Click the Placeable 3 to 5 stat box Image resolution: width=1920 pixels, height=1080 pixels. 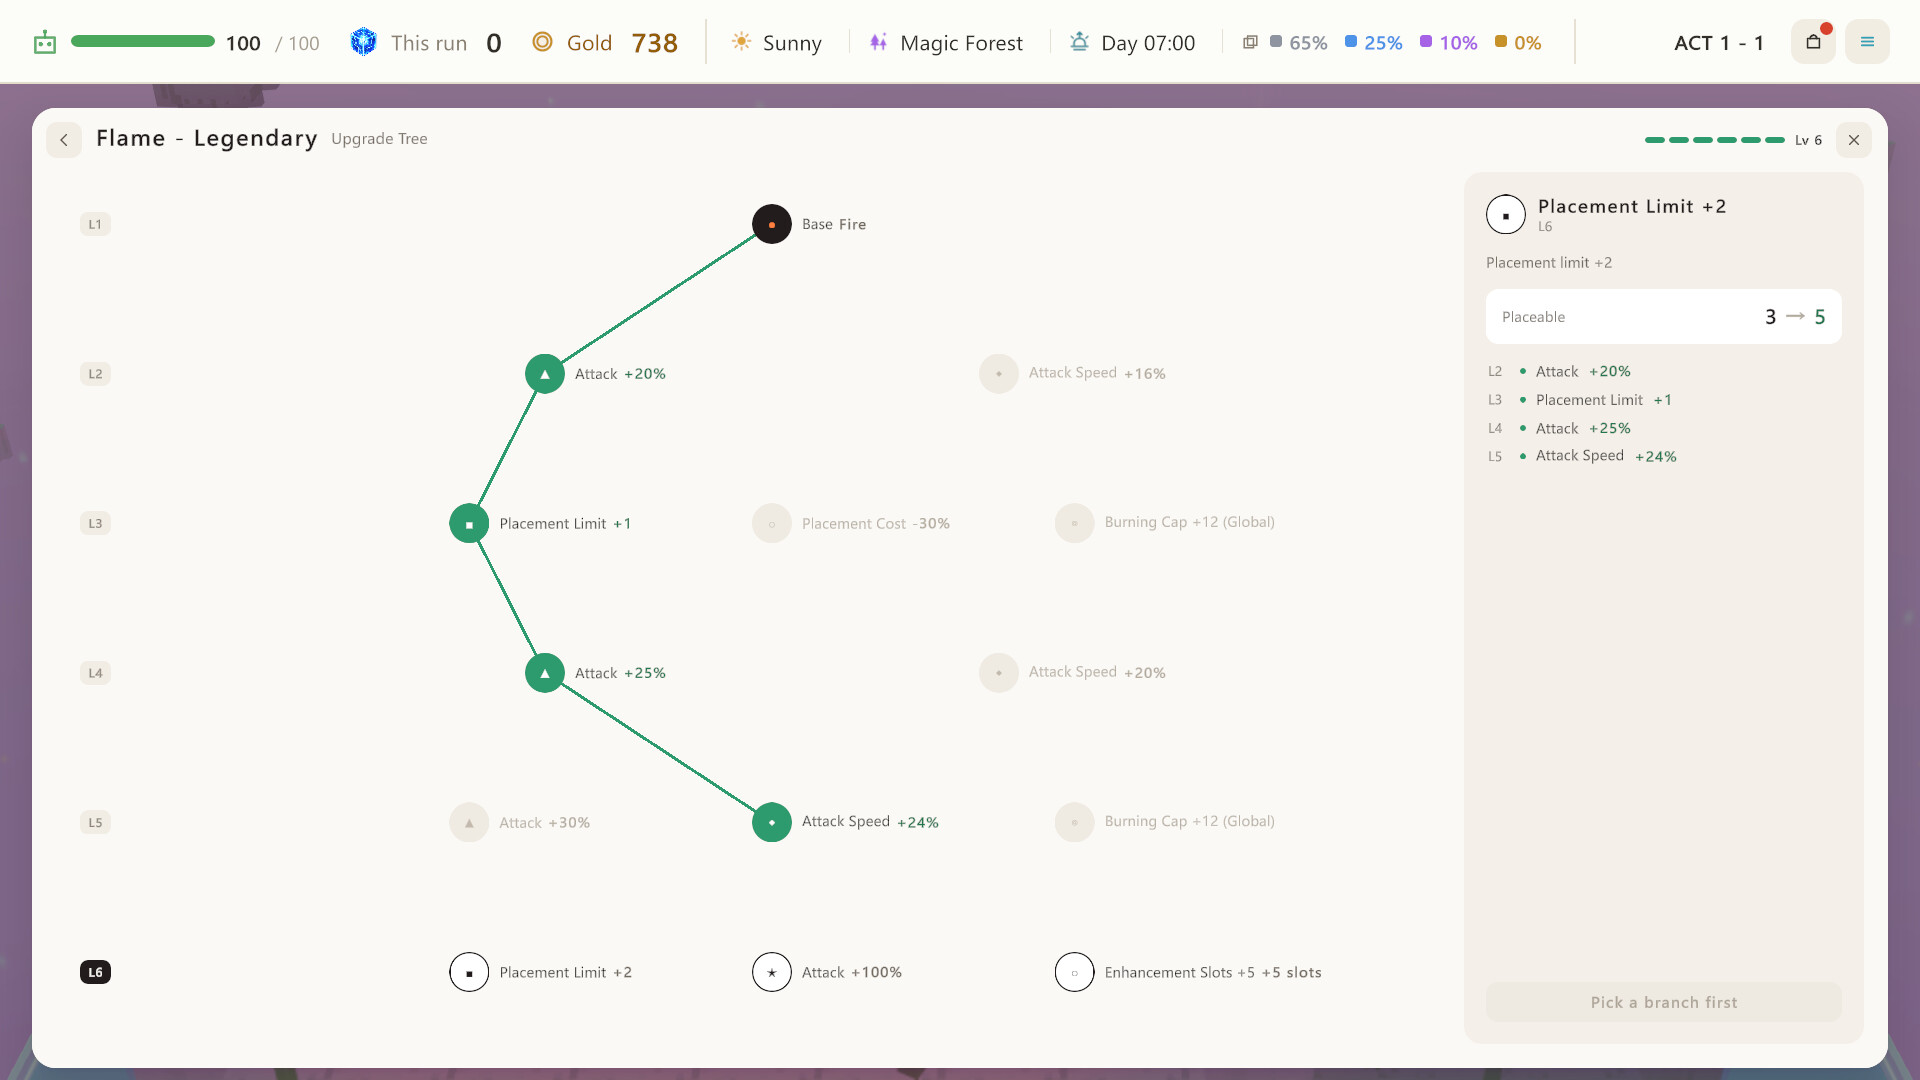(1664, 317)
